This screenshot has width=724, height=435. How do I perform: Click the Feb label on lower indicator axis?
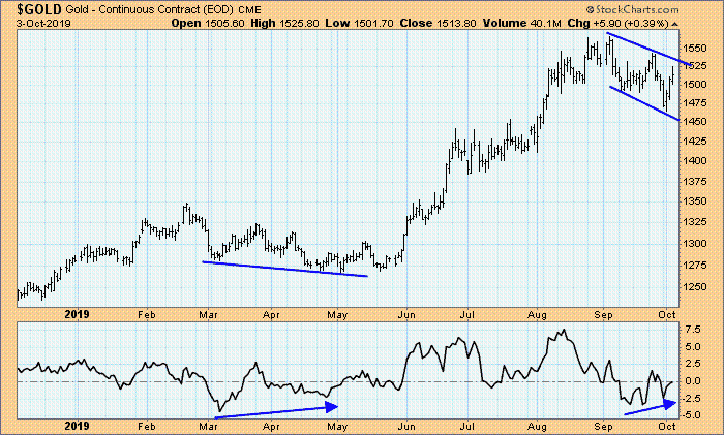(147, 426)
